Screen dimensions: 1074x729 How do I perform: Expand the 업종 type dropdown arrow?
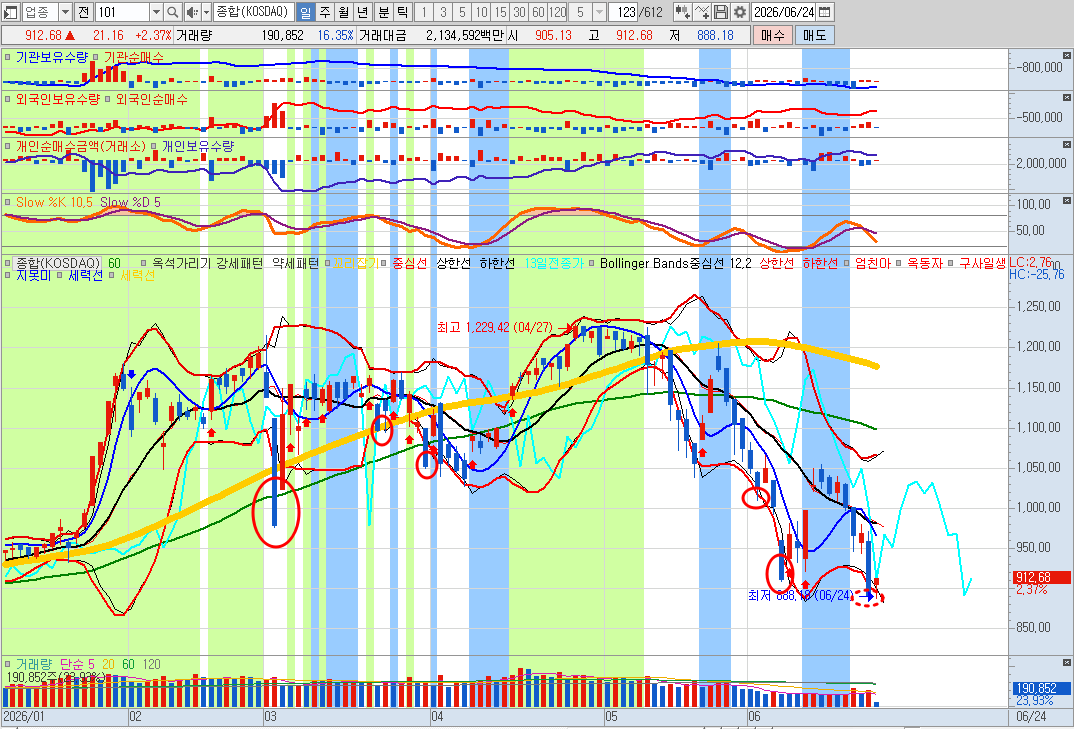pyautogui.click(x=65, y=12)
